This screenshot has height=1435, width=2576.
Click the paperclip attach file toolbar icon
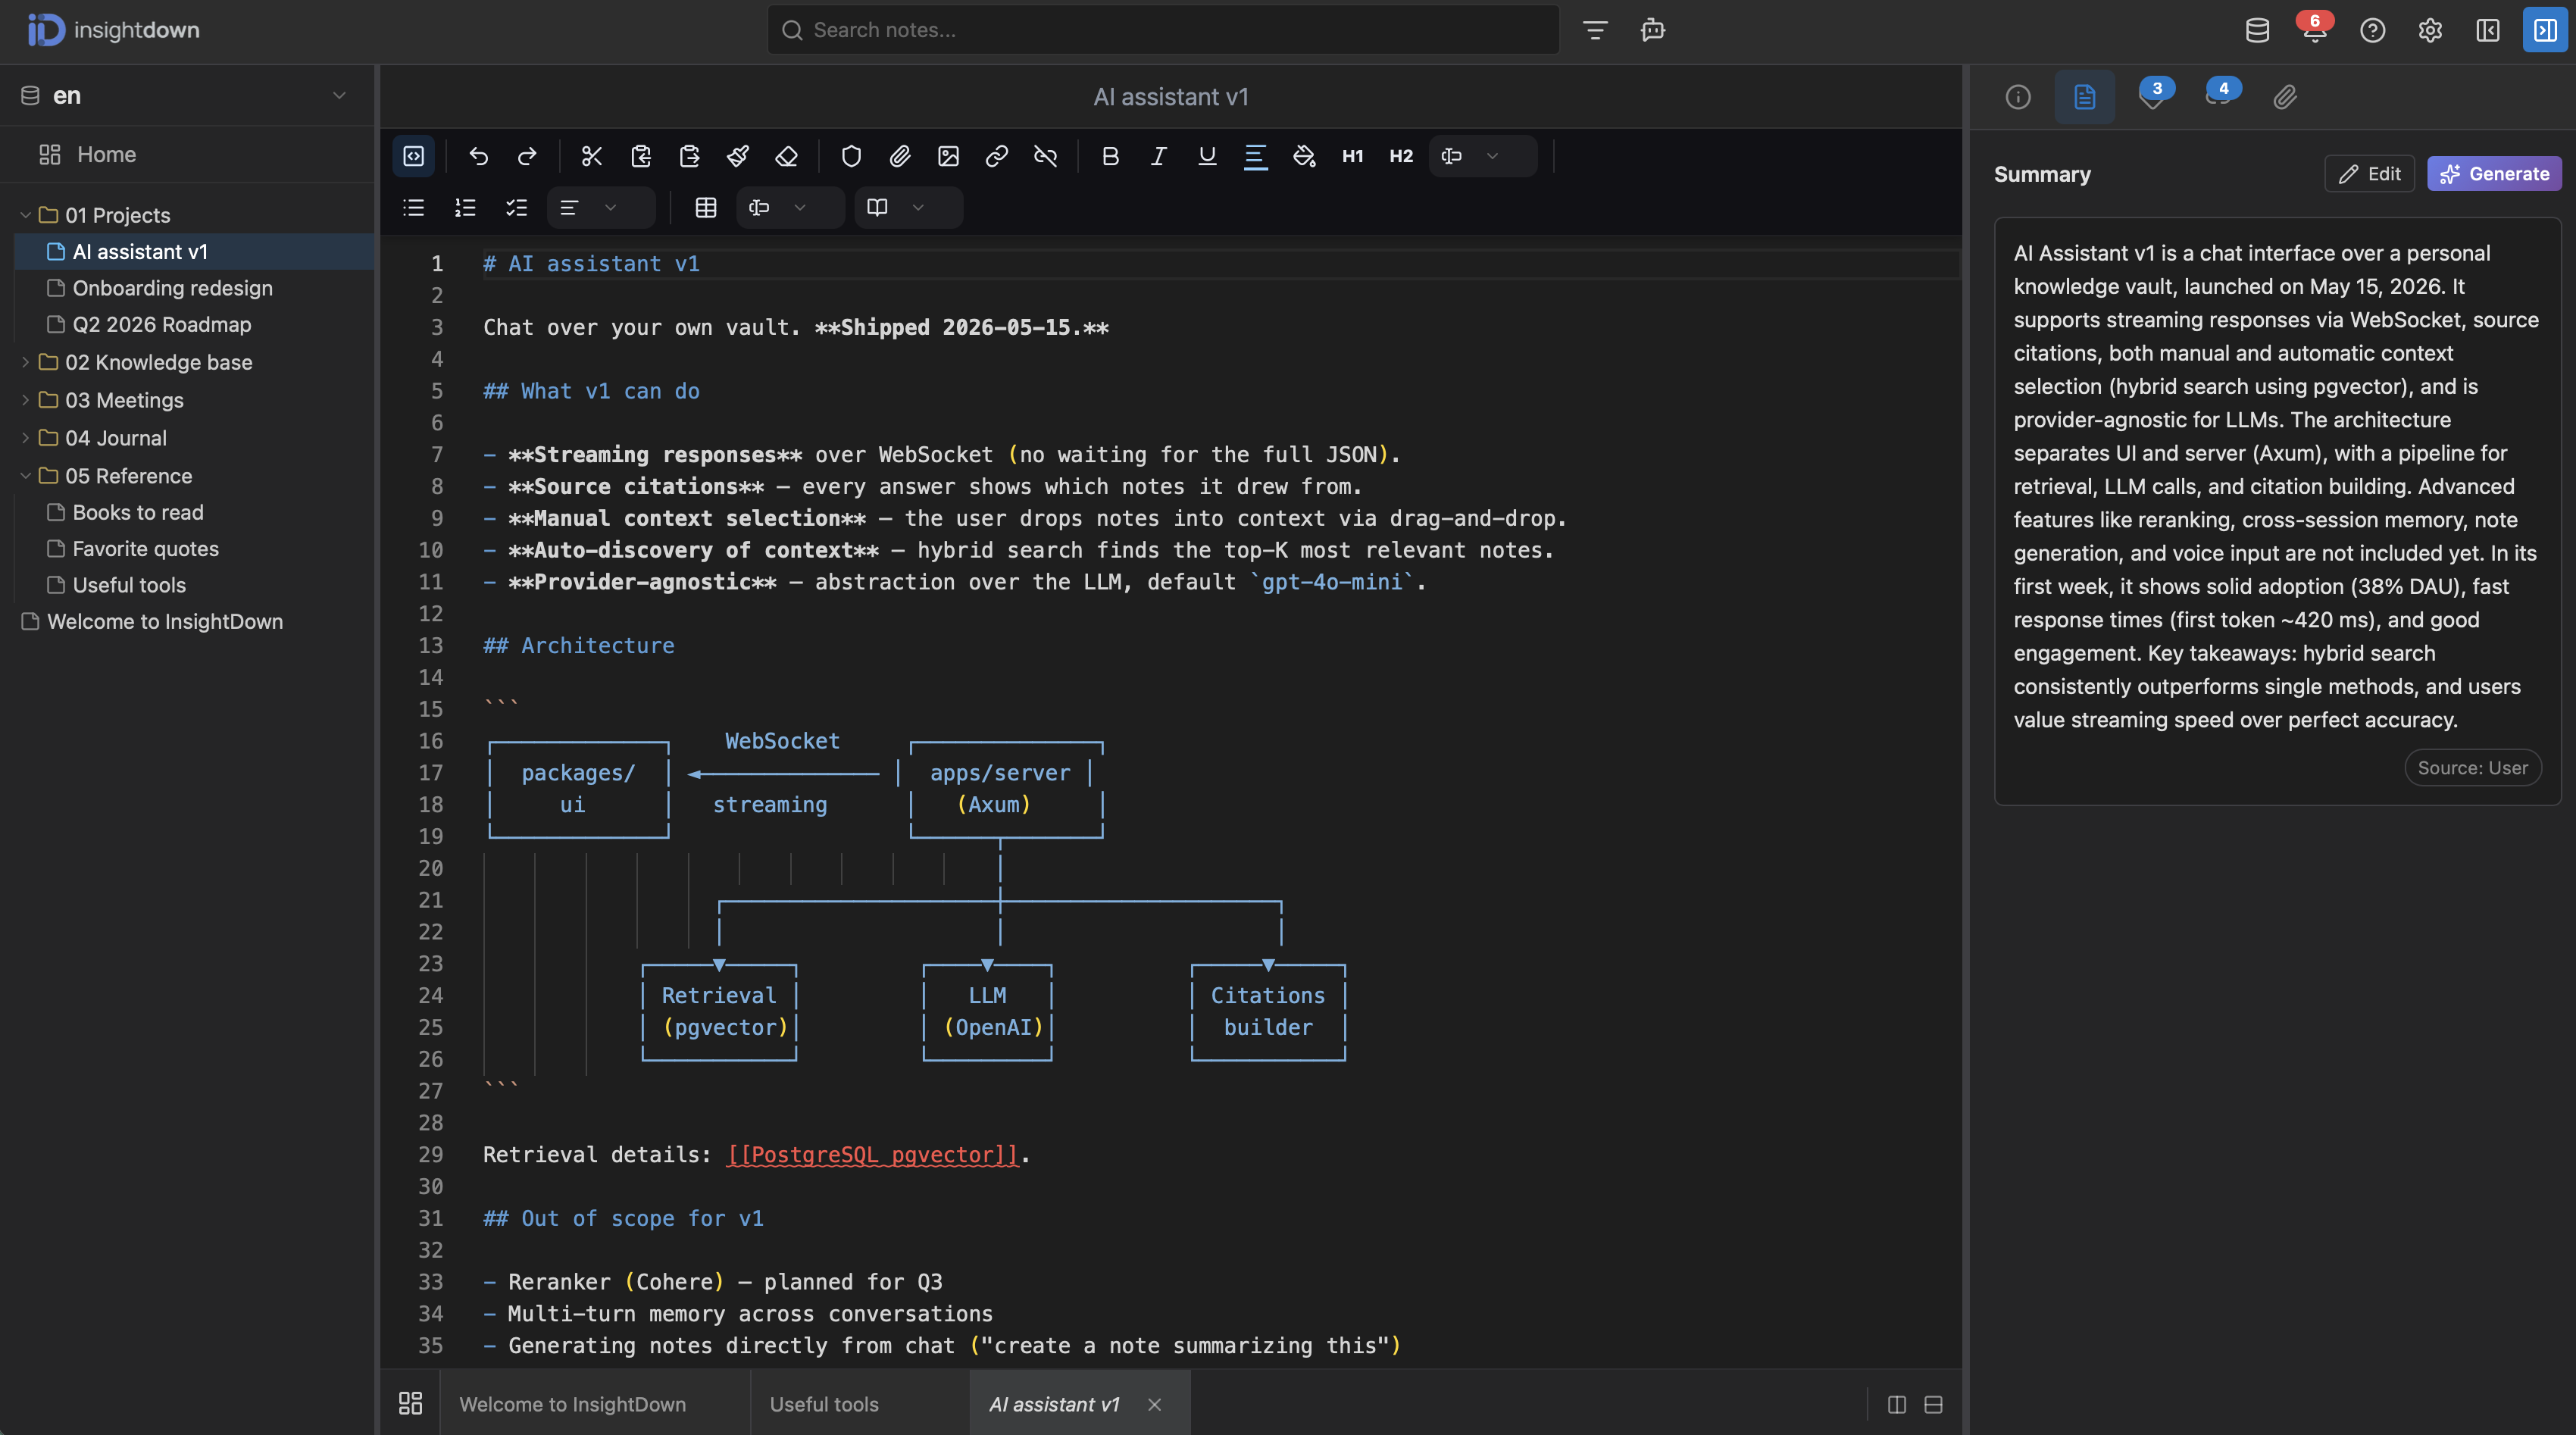900,156
